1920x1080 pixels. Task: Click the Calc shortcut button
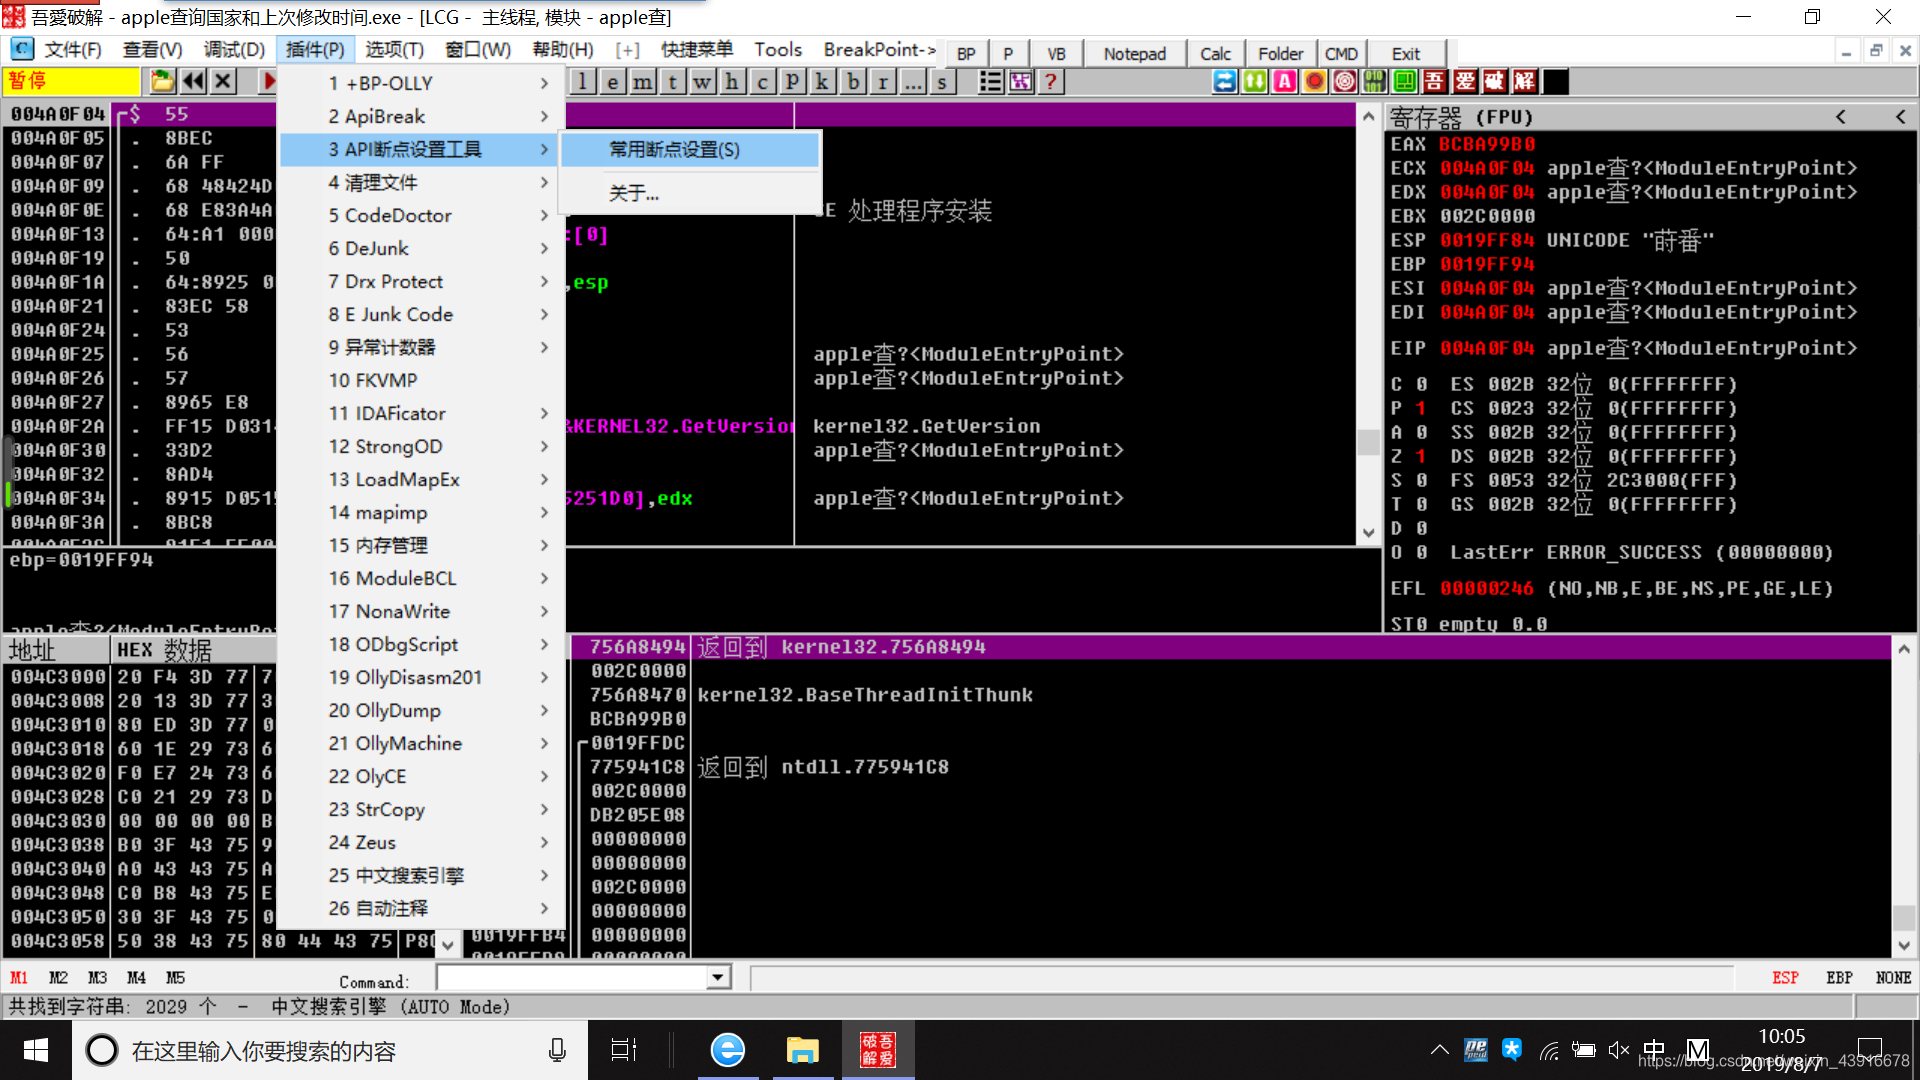click(1215, 54)
